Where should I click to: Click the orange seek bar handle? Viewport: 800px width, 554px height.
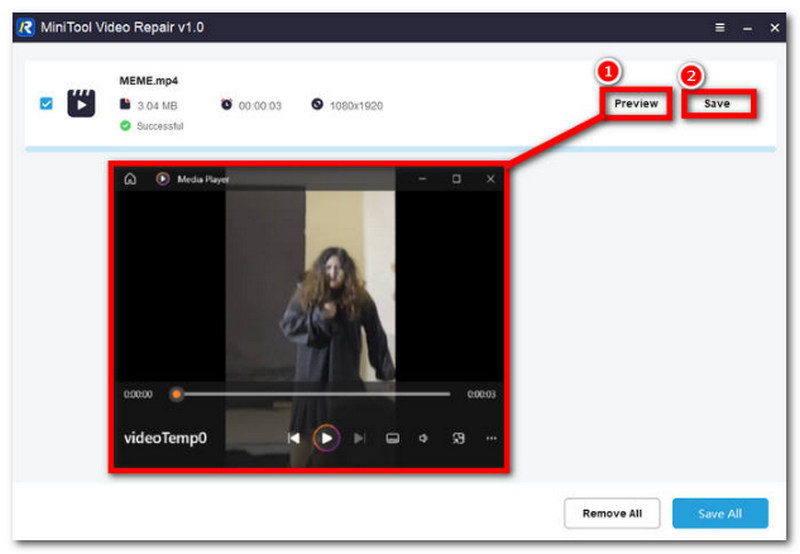coord(176,394)
